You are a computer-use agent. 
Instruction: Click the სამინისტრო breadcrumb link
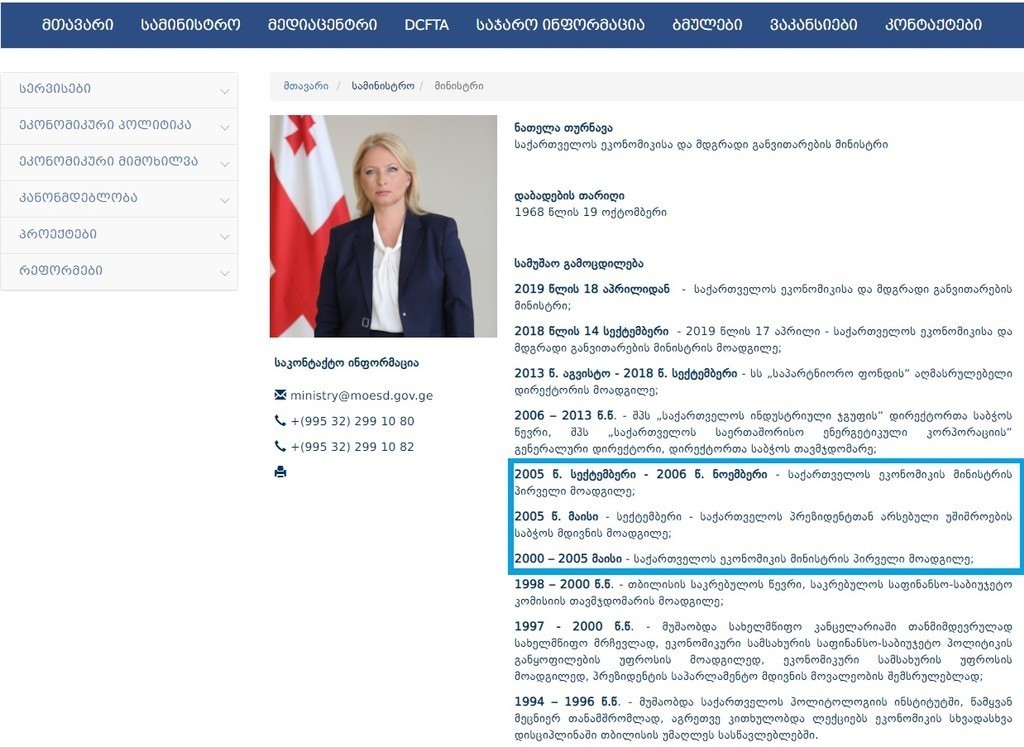coord(383,86)
